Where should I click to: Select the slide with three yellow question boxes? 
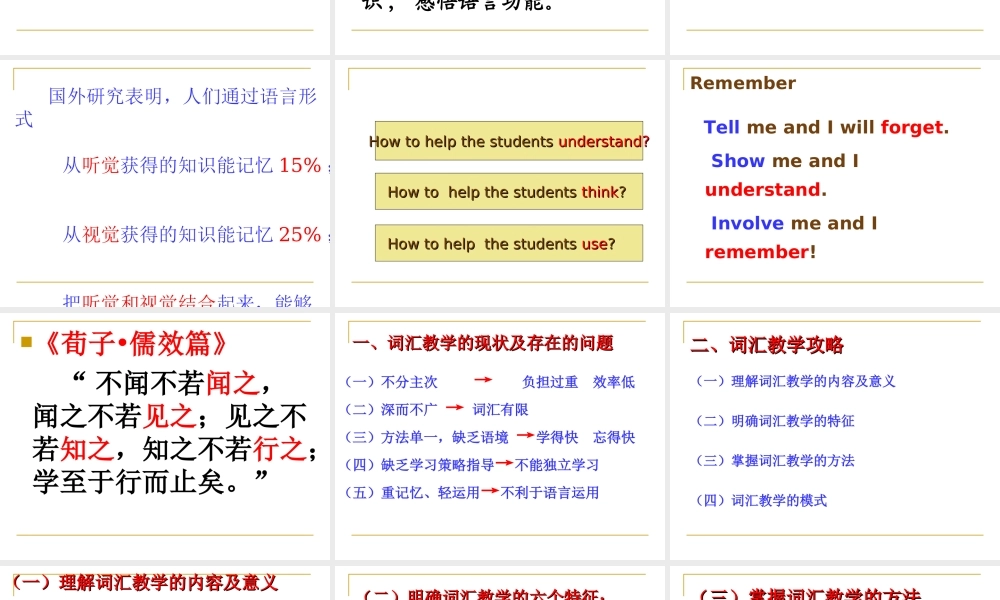499,183
